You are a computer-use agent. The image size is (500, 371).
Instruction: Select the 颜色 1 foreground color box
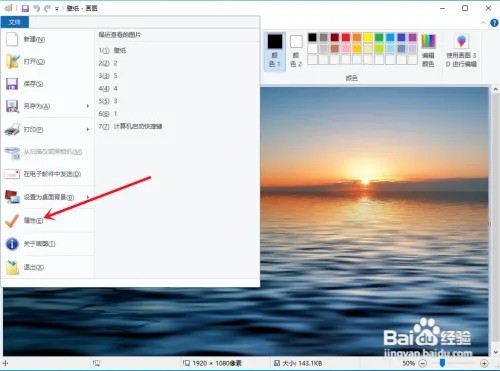click(x=275, y=51)
